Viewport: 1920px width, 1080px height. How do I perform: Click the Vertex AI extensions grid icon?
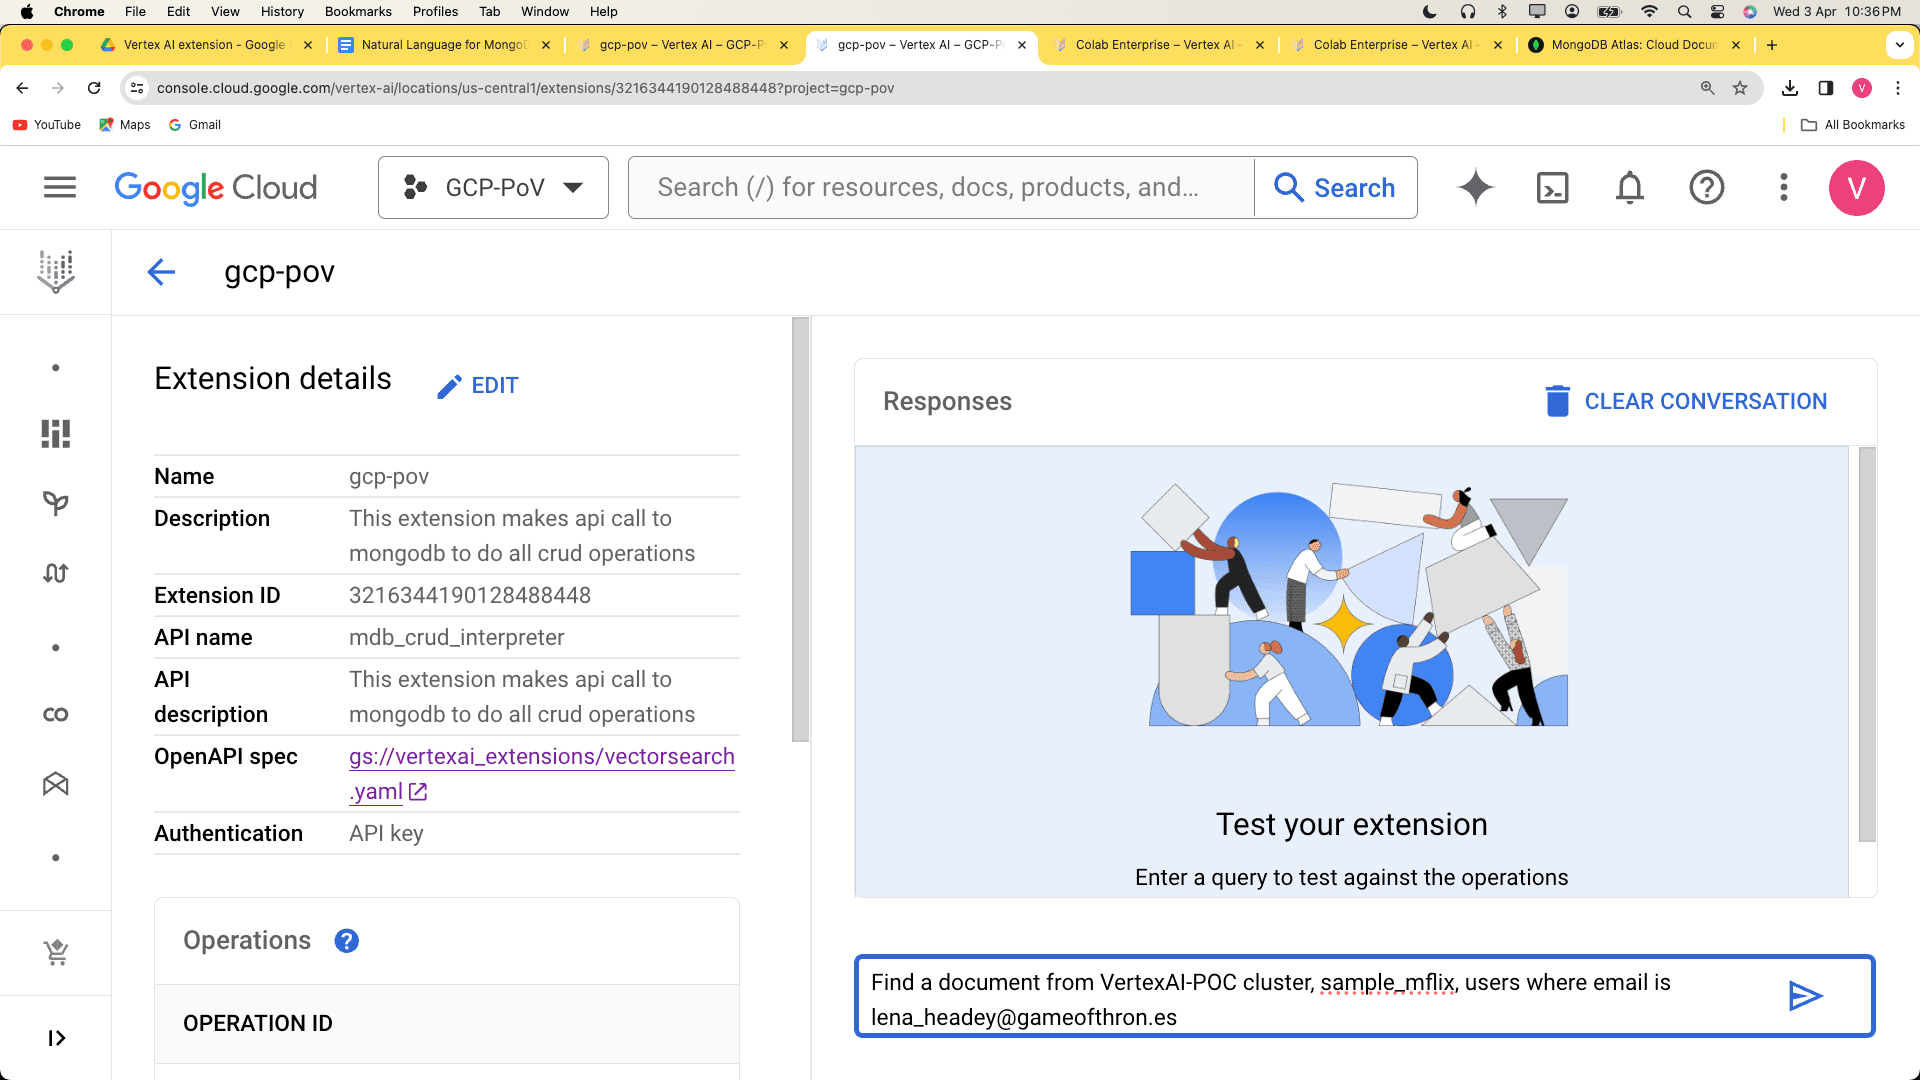[55, 433]
